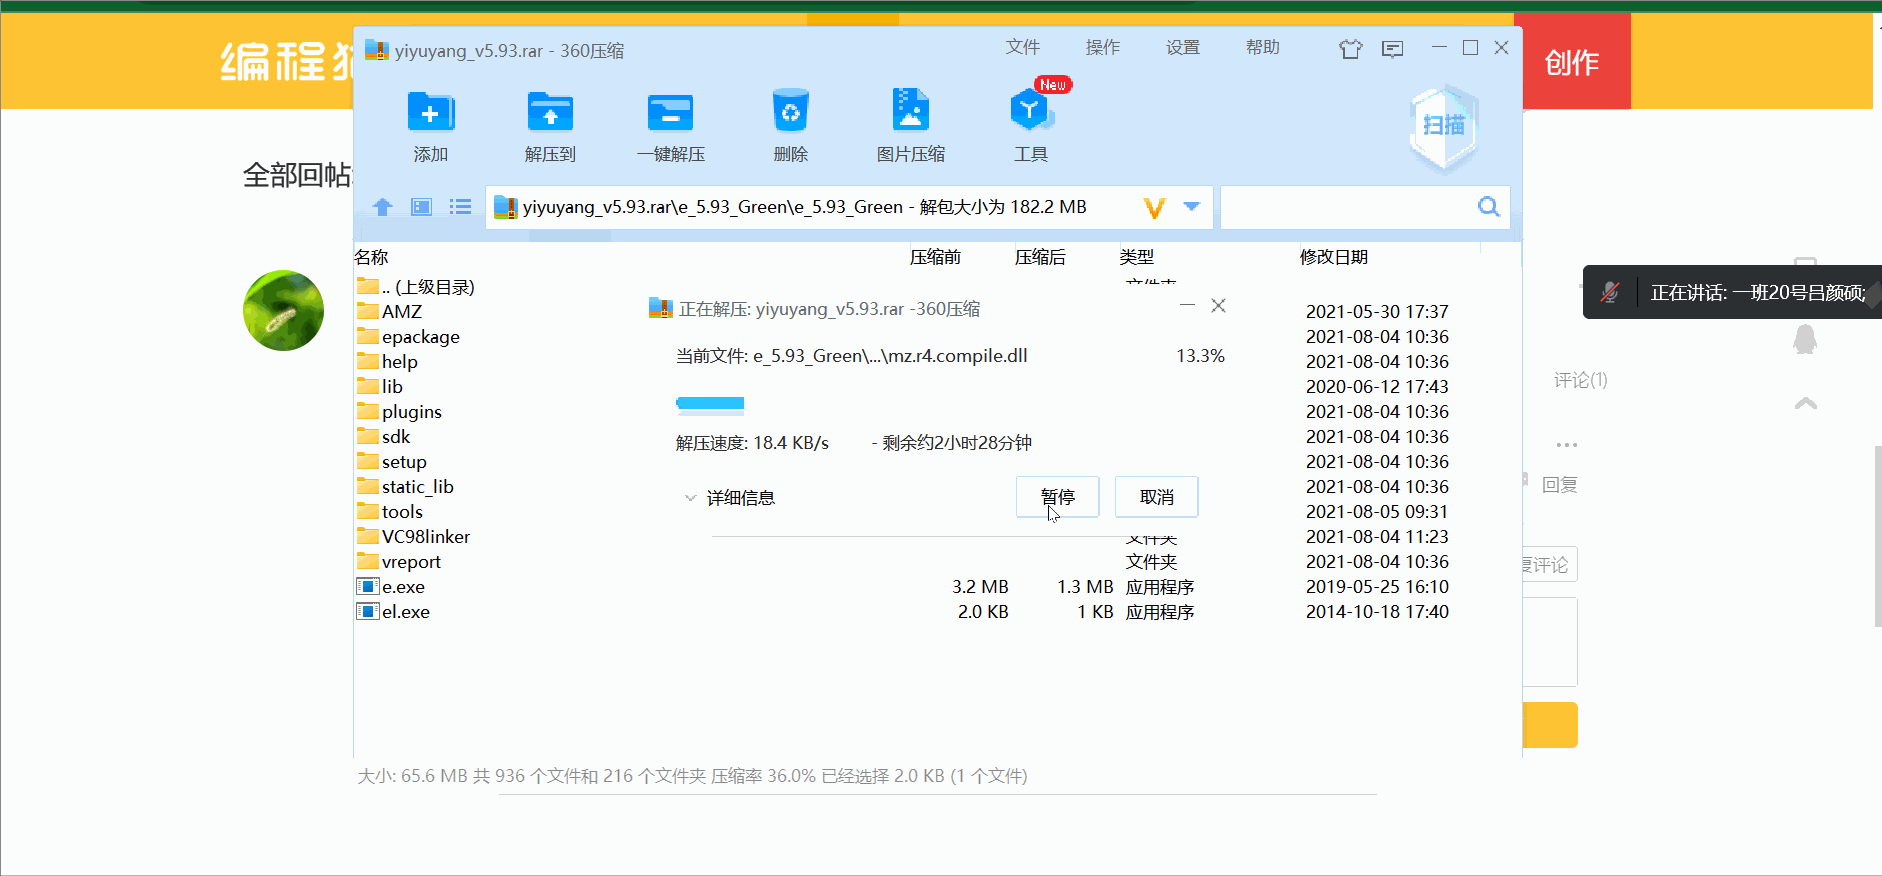Select the el.exe file icon
Viewport: 1882px width, 876px height.
[368, 611]
